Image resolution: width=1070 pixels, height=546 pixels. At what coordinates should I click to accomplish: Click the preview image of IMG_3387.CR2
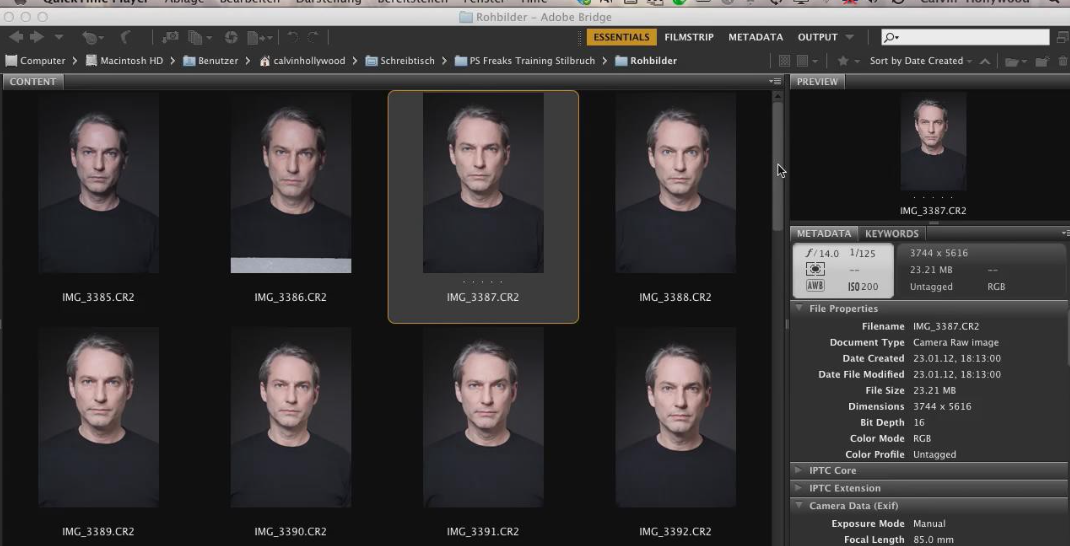[x=933, y=141]
